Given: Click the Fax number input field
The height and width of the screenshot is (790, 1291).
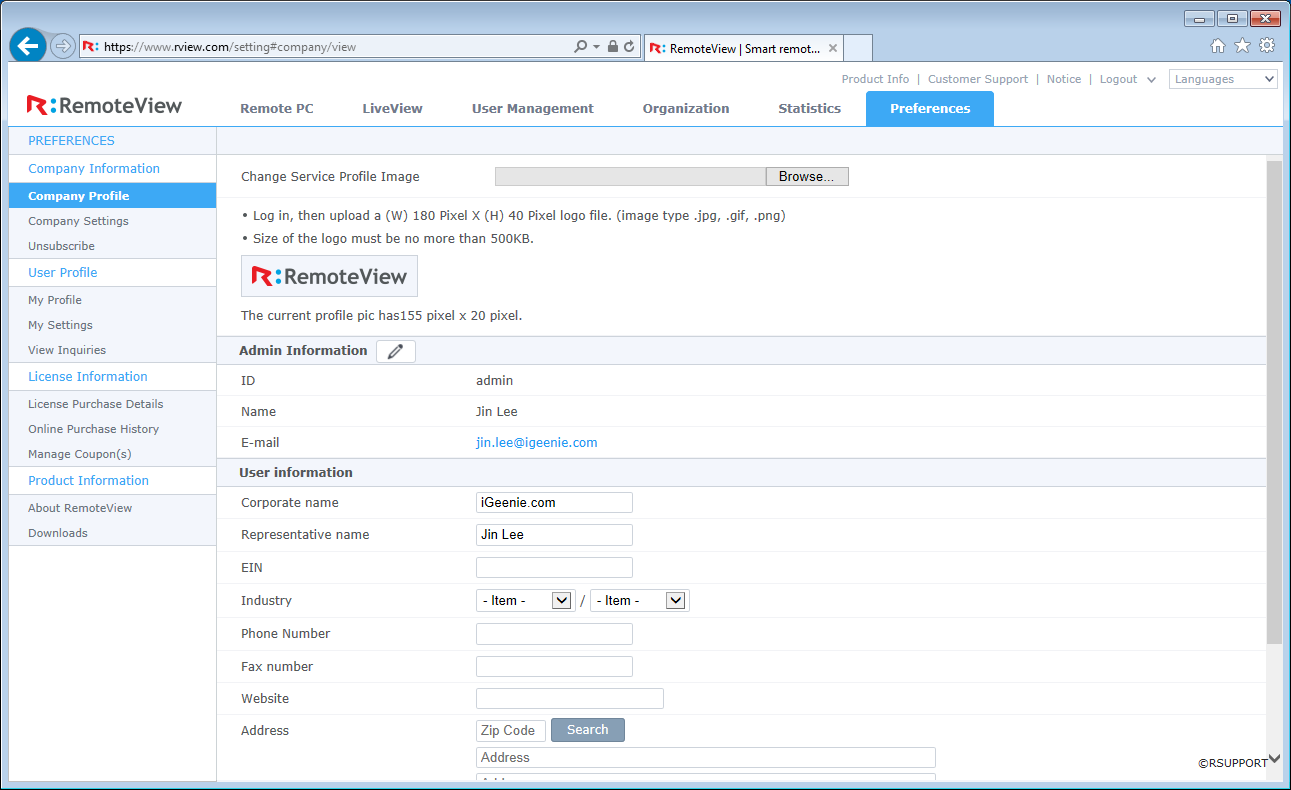Looking at the screenshot, I should point(554,666).
